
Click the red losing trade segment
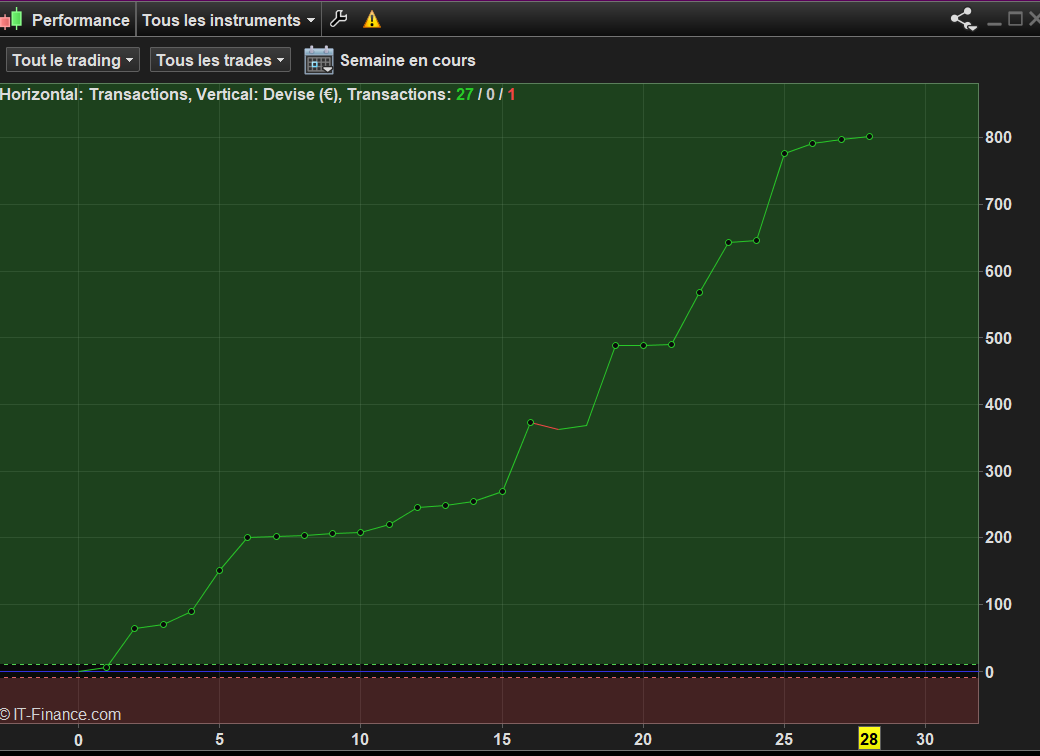pos(545,426)
